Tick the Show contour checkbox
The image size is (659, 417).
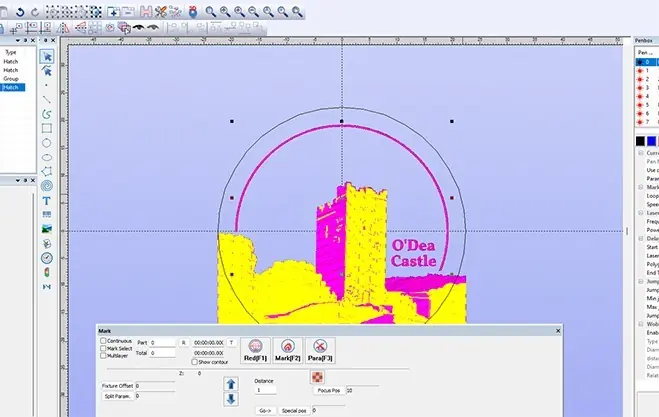pos(195,362)
